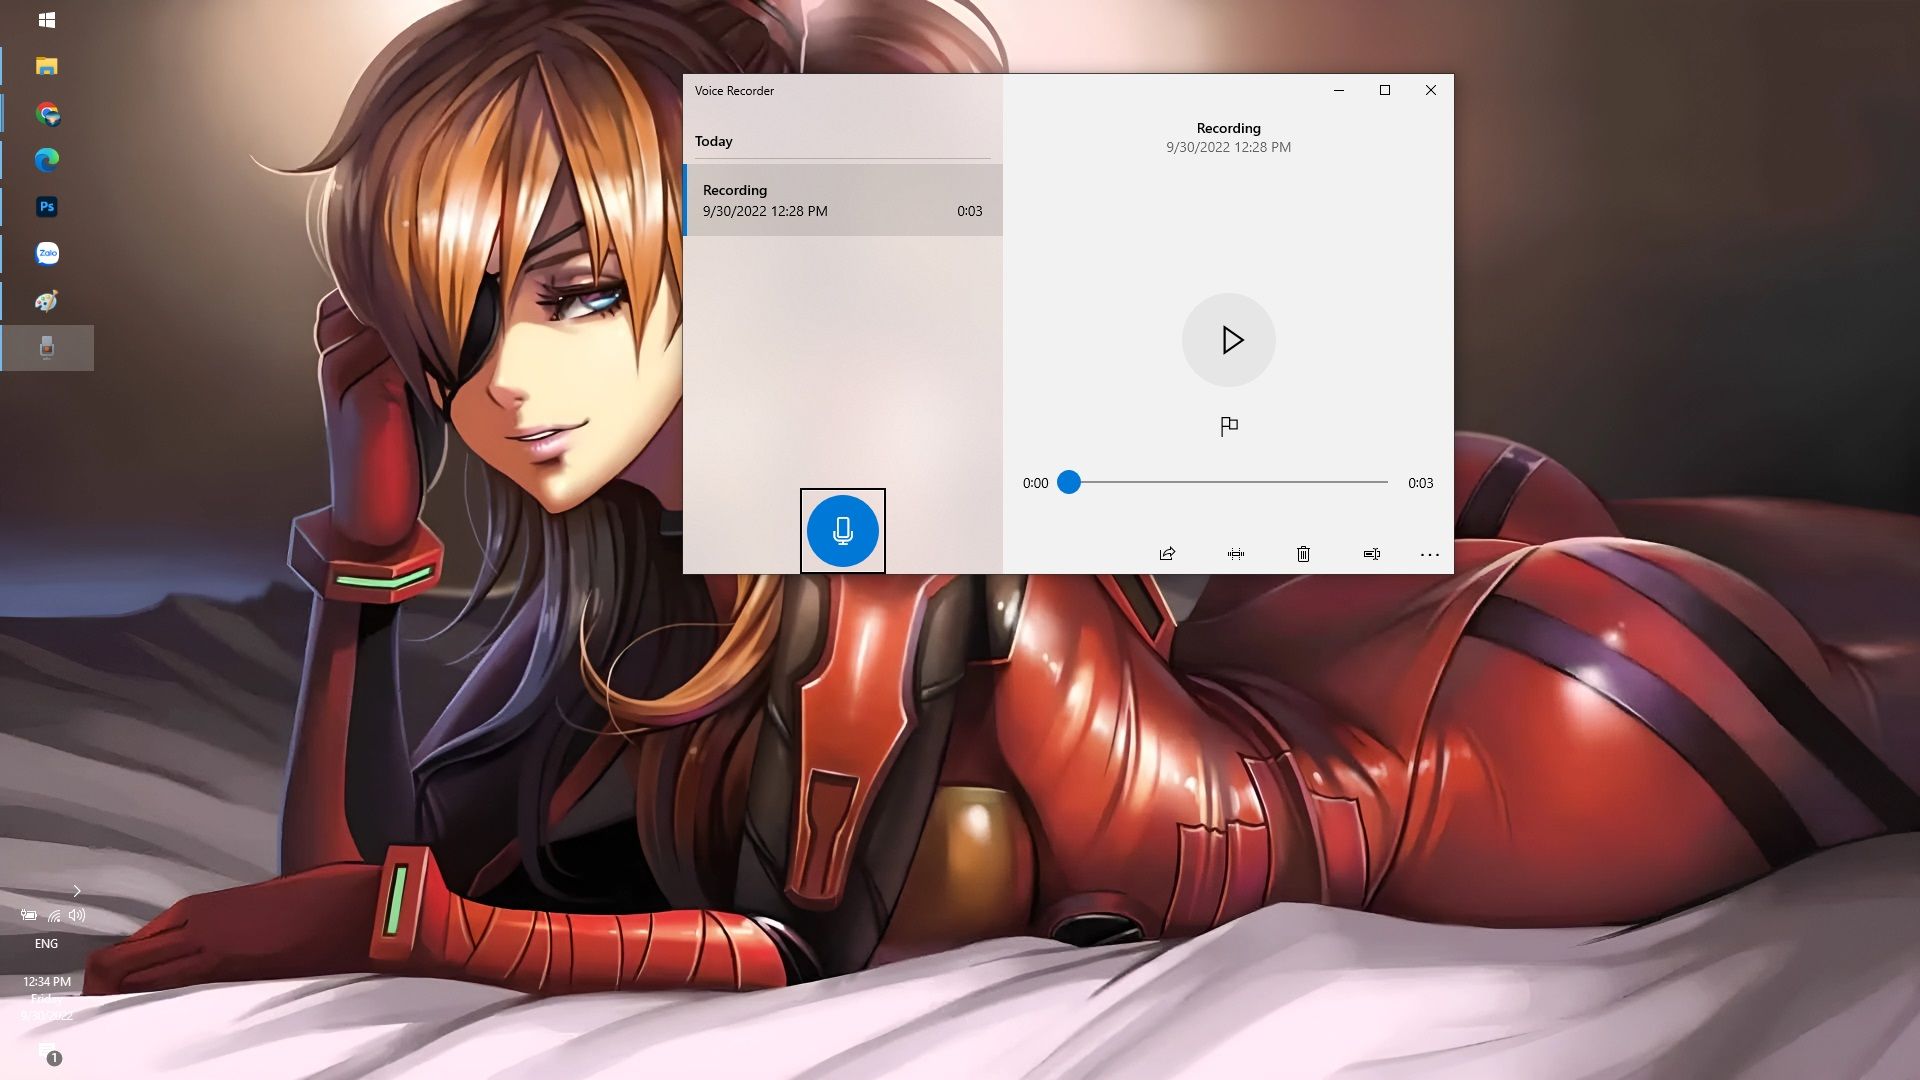
Task: Delete the recording with trash icon
Action: 1303,554
